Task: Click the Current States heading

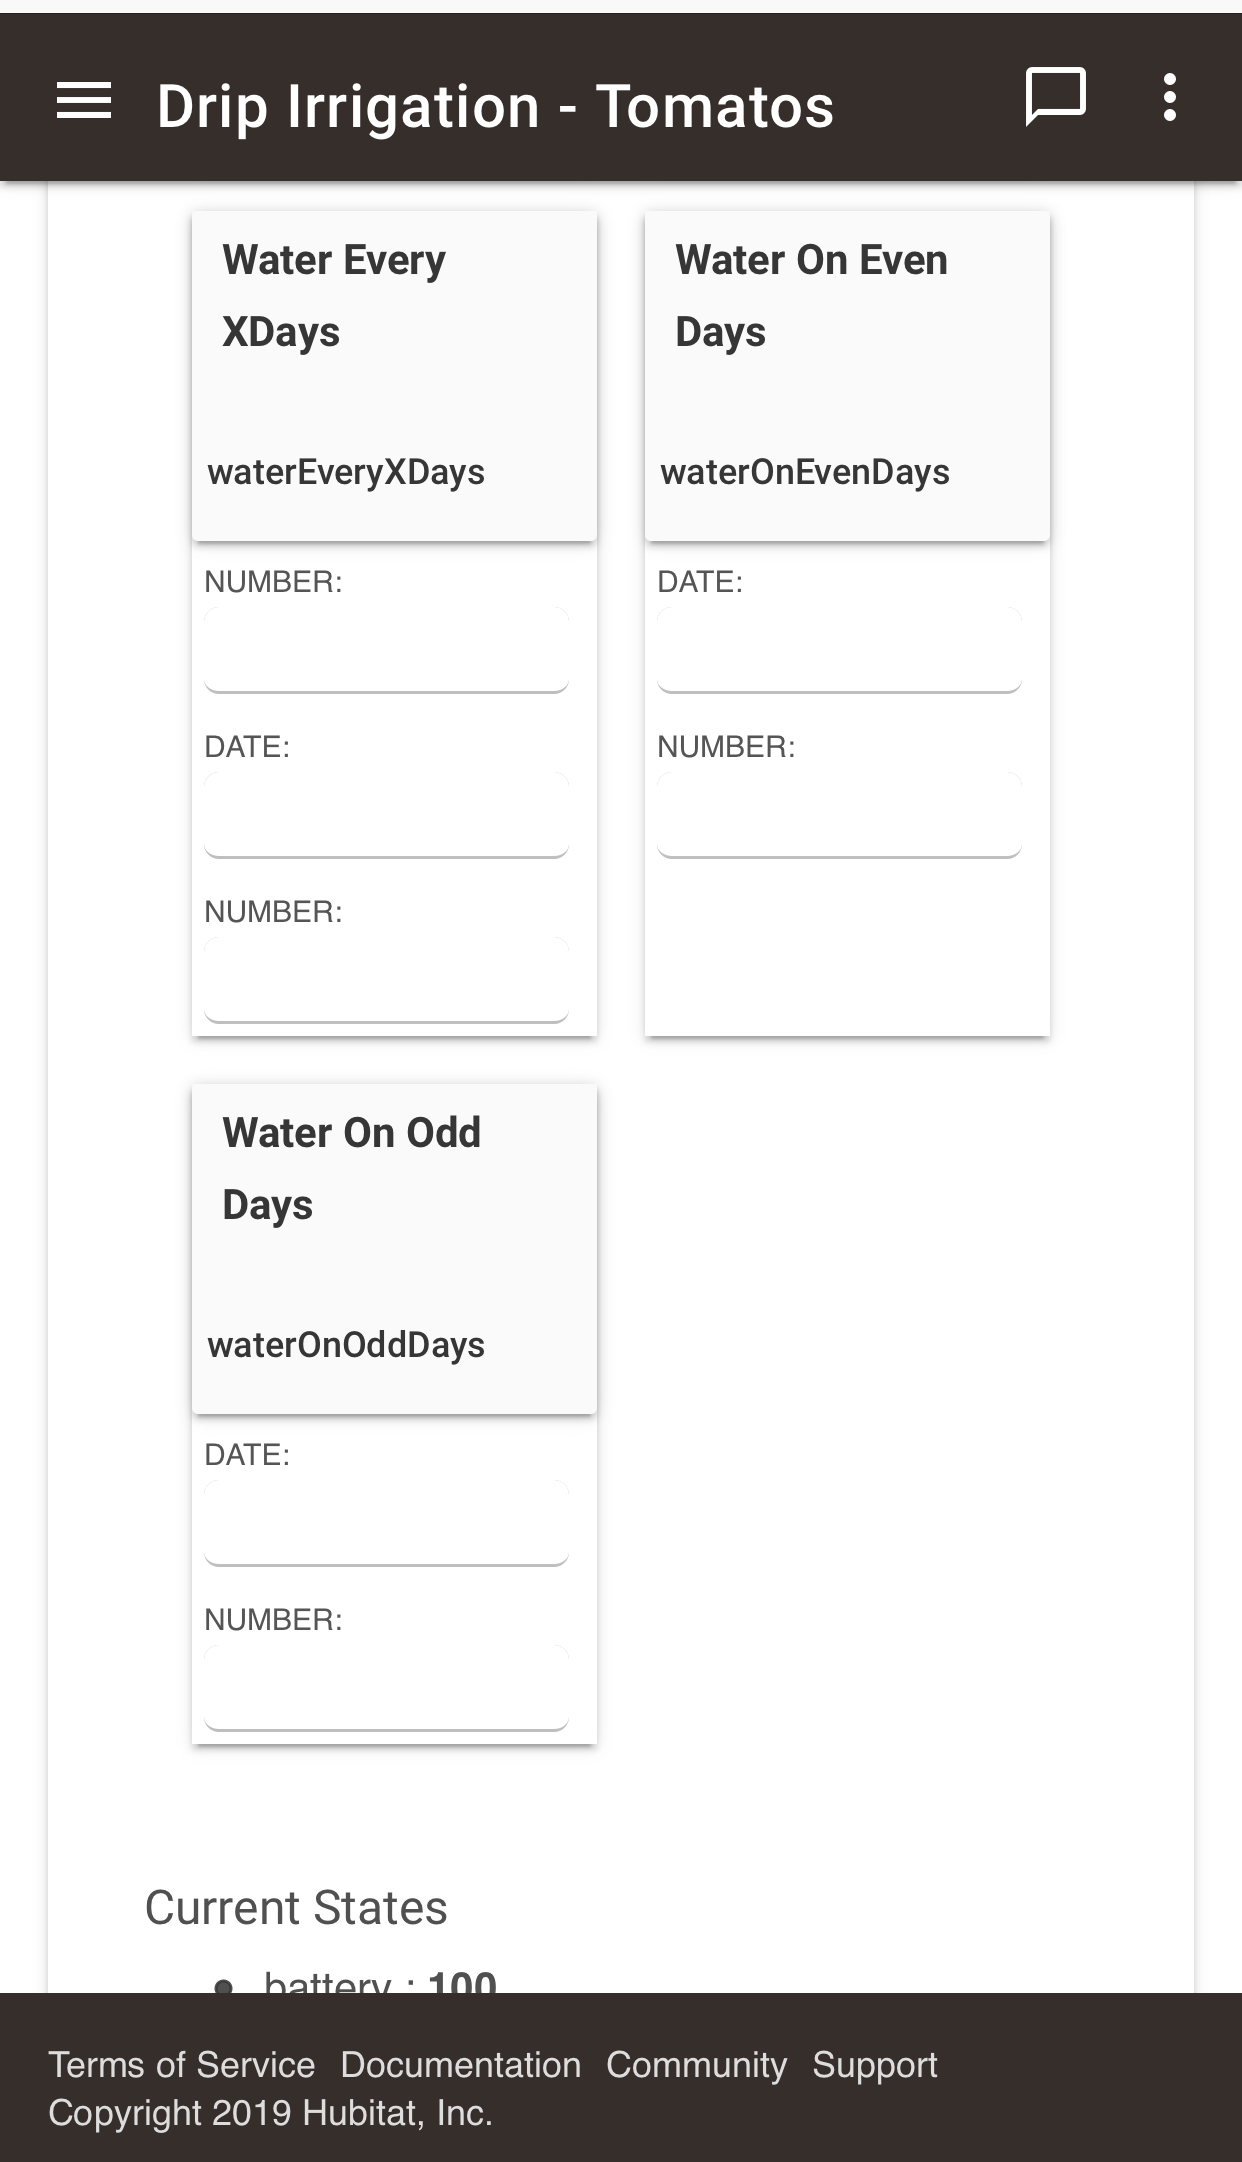Action: (x=296, y=1908)
